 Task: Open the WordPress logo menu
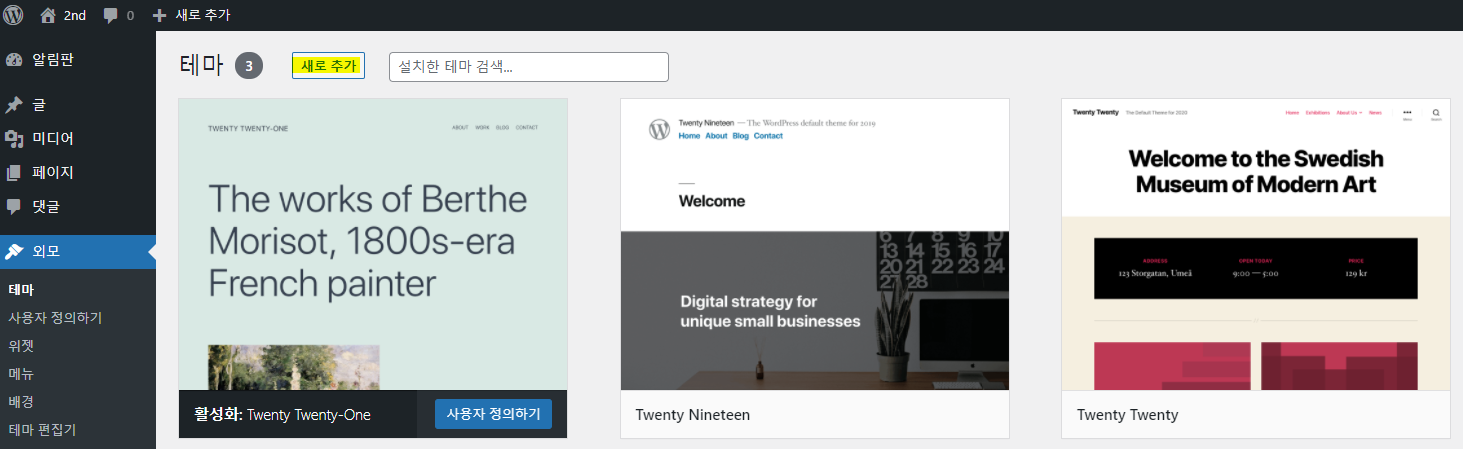(x=13, y=15)
